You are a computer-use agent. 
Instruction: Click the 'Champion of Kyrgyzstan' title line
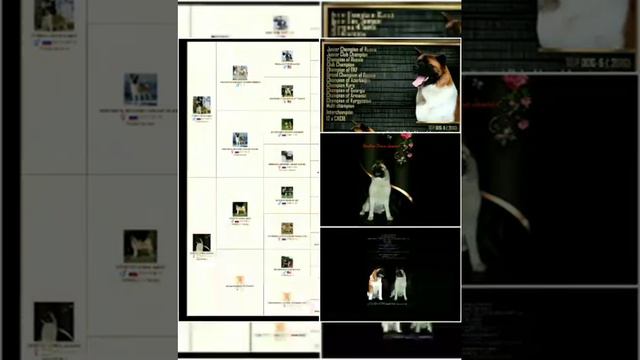click(349, 101)
